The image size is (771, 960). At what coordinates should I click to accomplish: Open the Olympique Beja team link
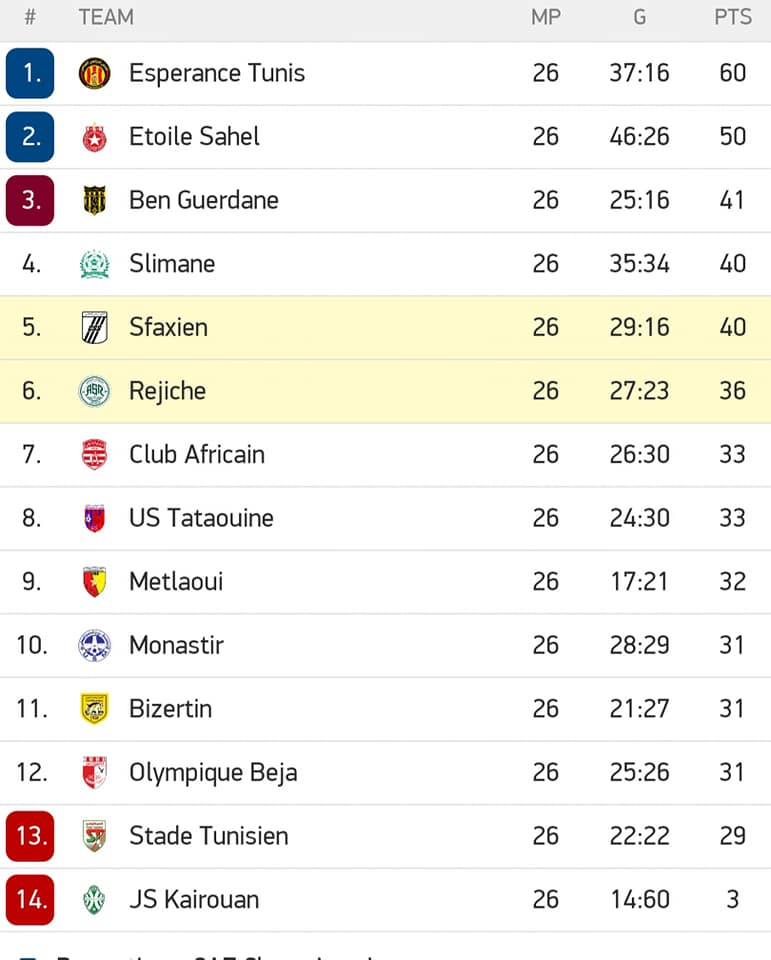(213, 773)
